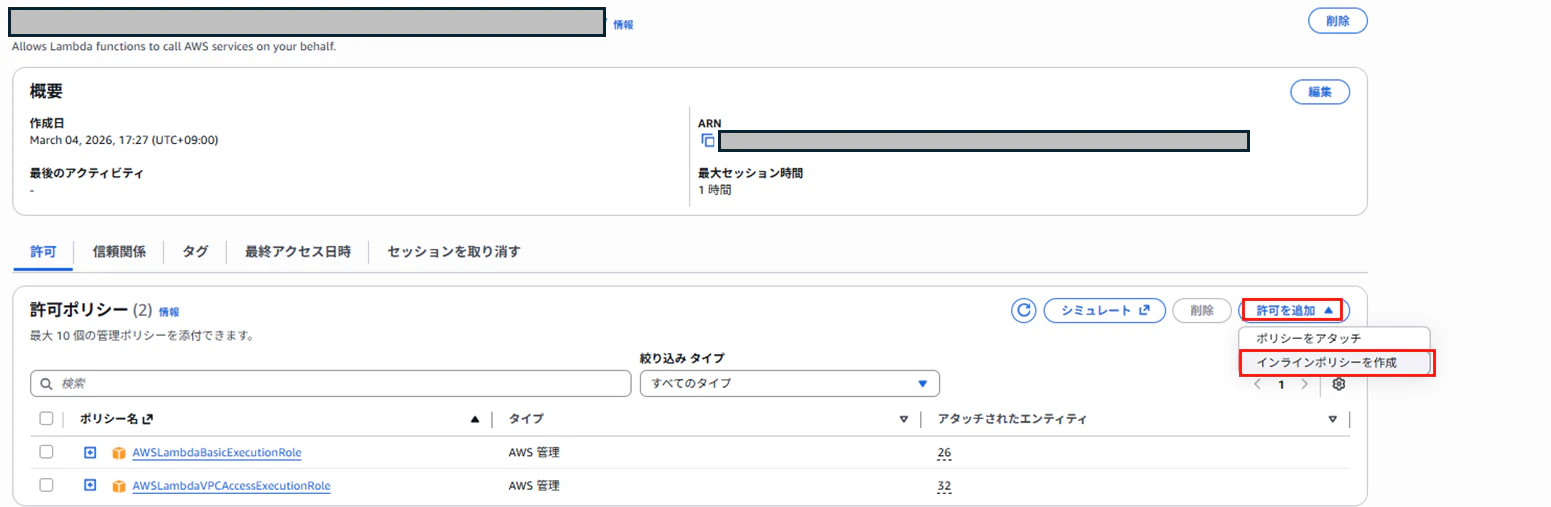Image resolution: width=1551 pixels, height=507 pixels.
Task: Open the シミュレート policy simulator button
Action: tap(1104, 310)
